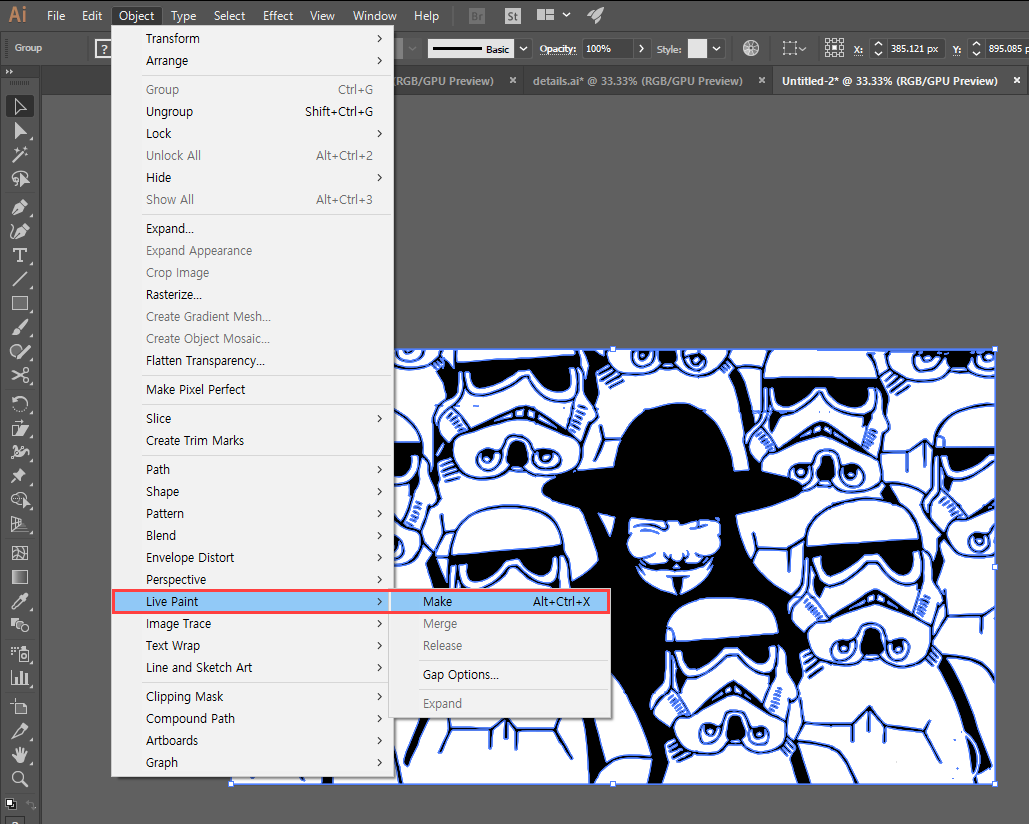The image size is (1029, 824).
Task: Select the Hand tool
Action: [20, 754]
